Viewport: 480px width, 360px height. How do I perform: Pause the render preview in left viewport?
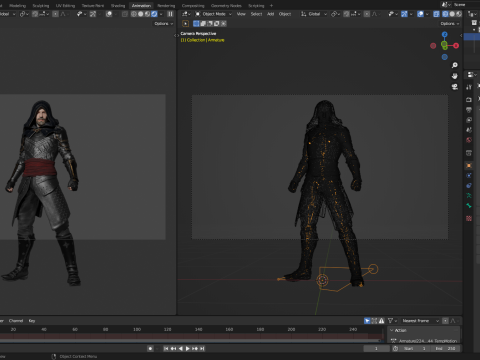(170, 14)
